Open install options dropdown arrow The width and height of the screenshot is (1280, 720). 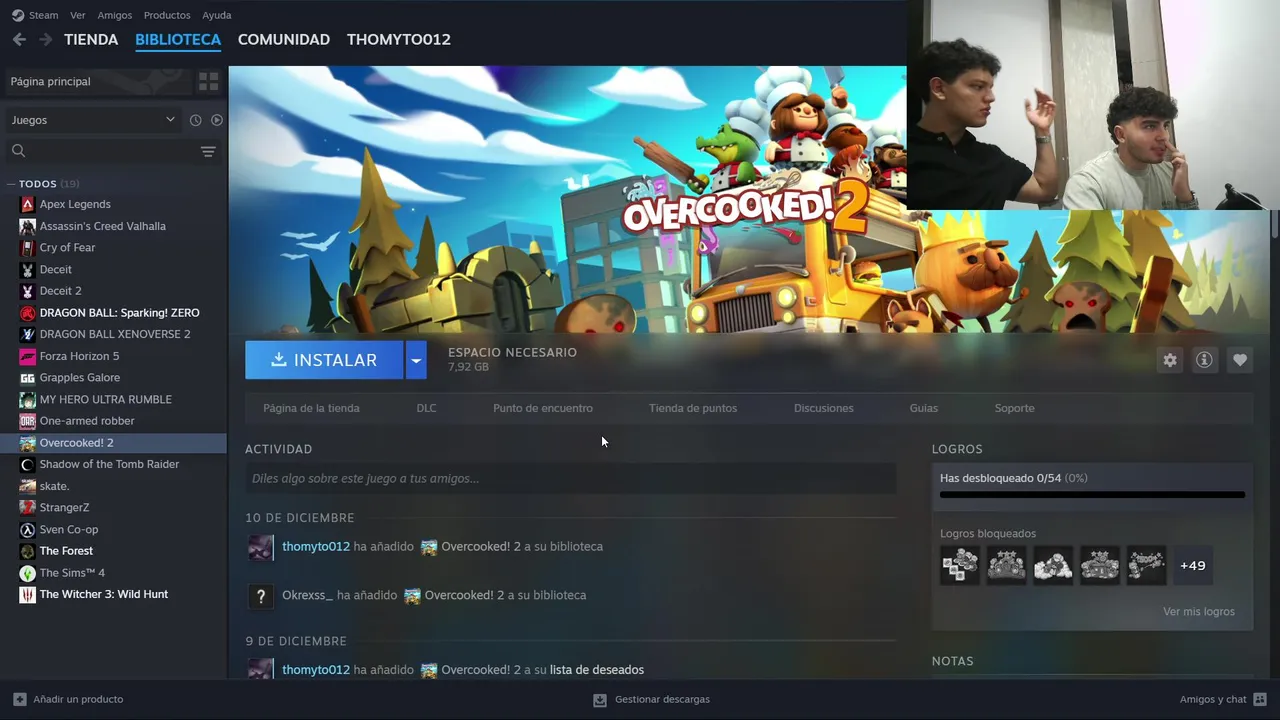coord(416,360)
